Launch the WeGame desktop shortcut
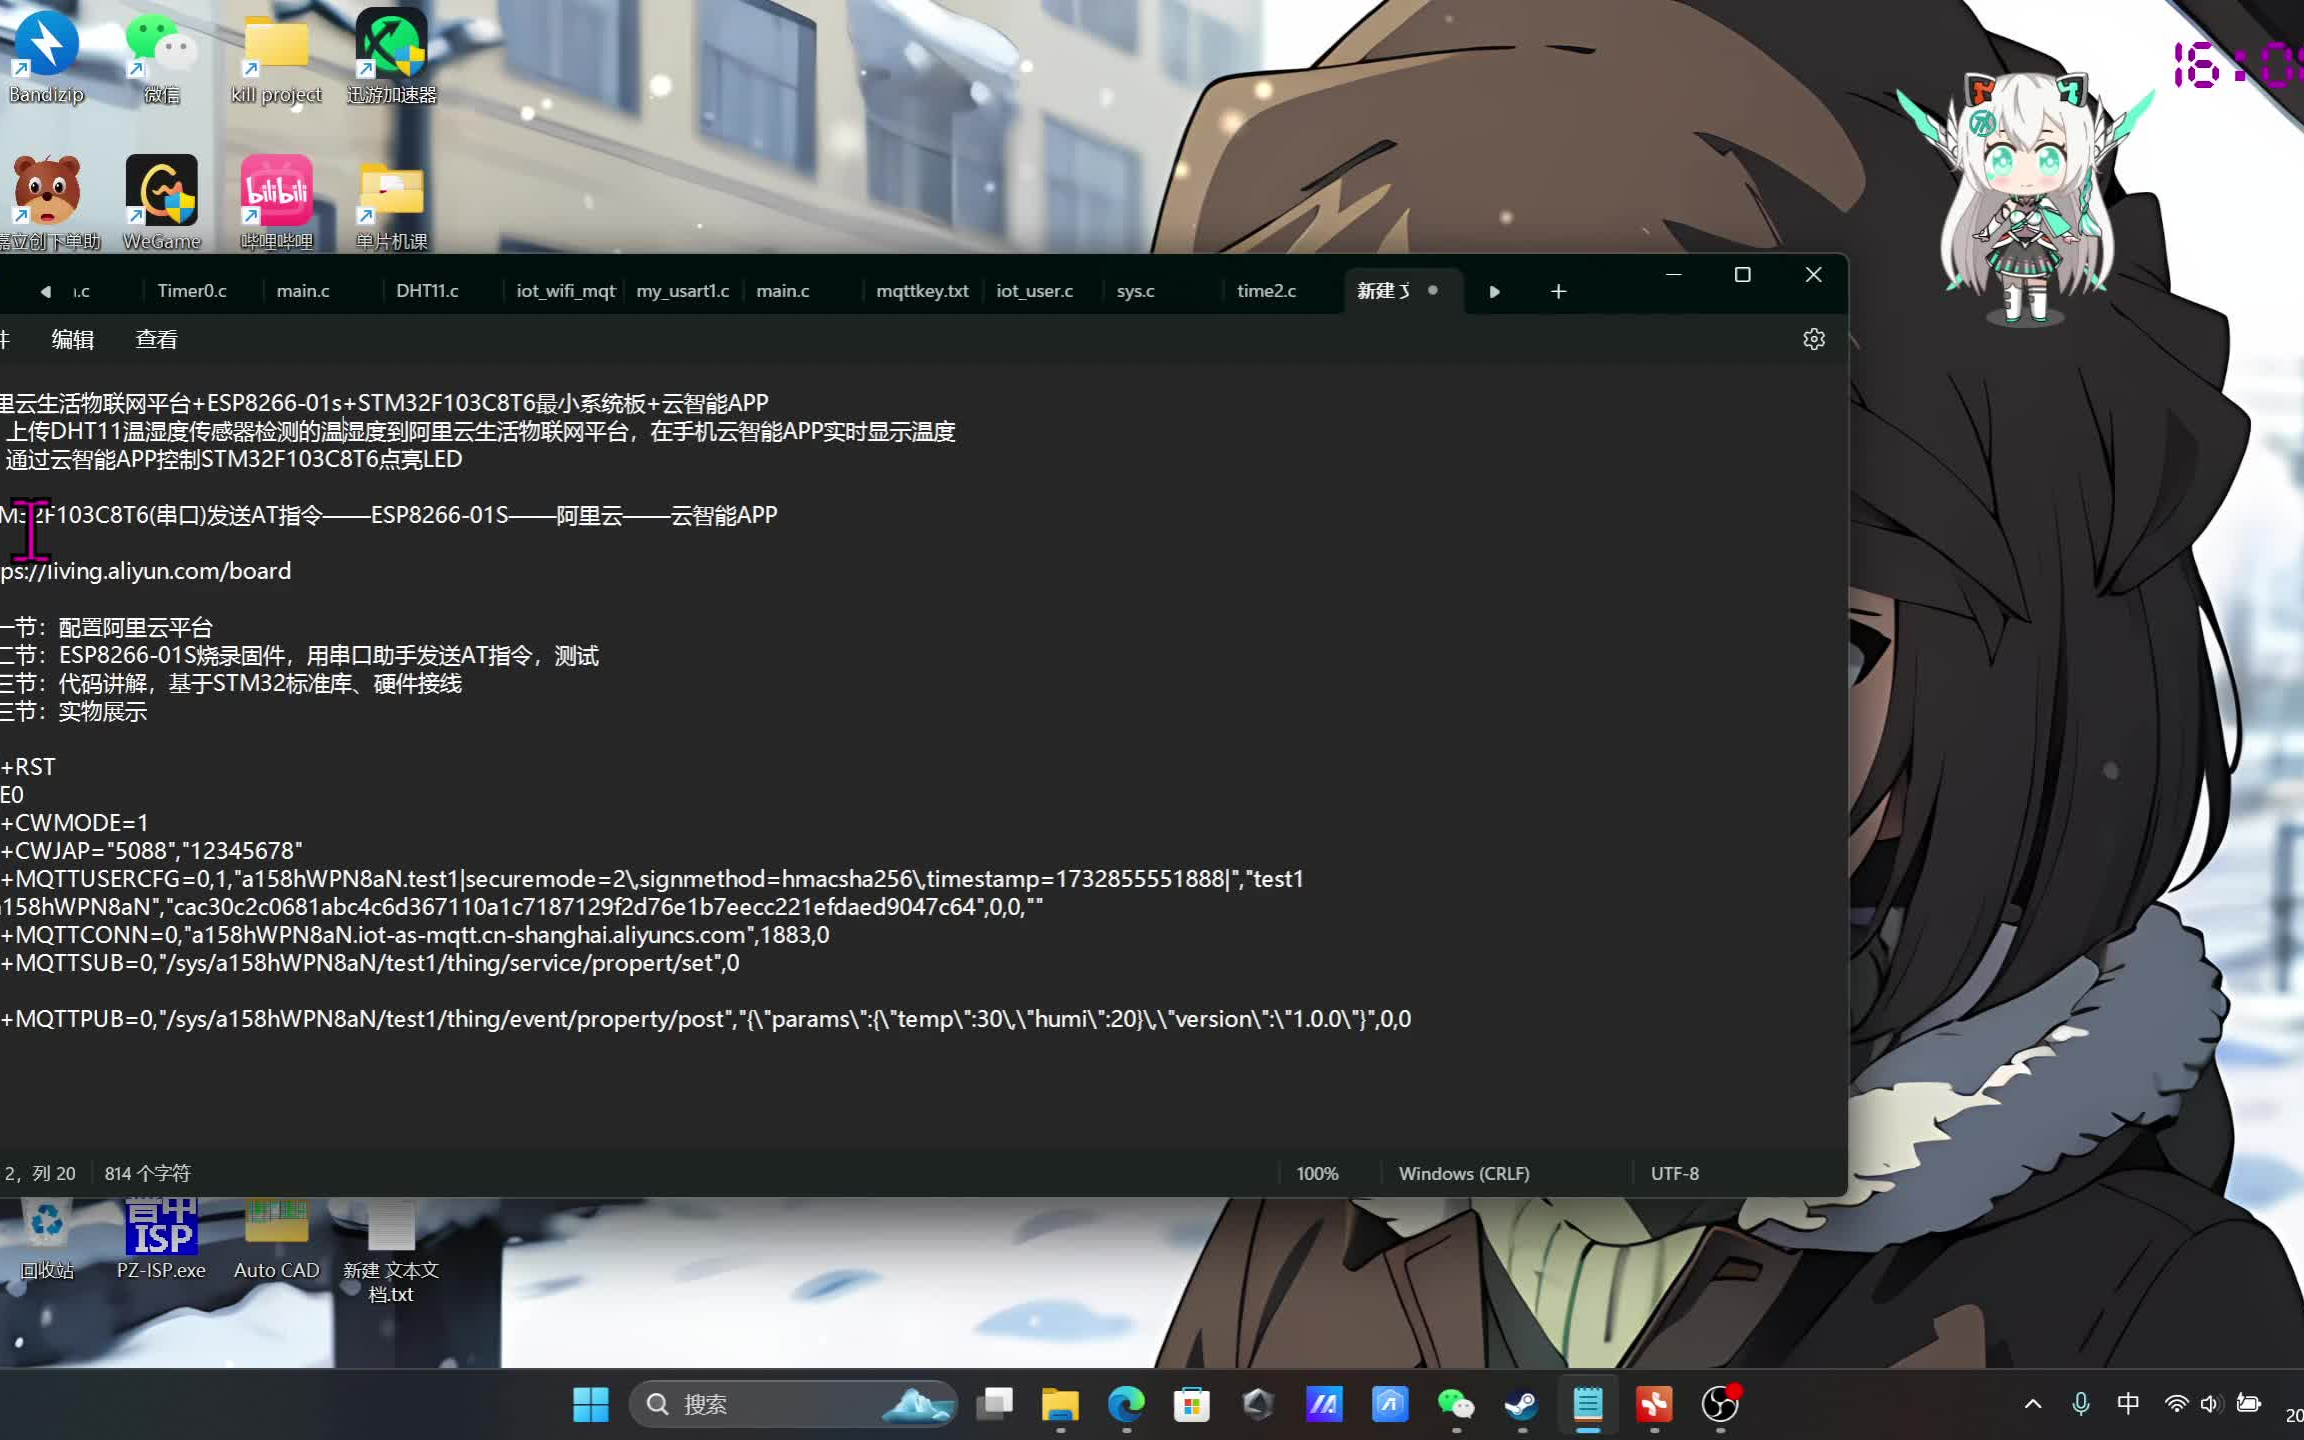The image size is (2304, 1440). tap(161, 203)
